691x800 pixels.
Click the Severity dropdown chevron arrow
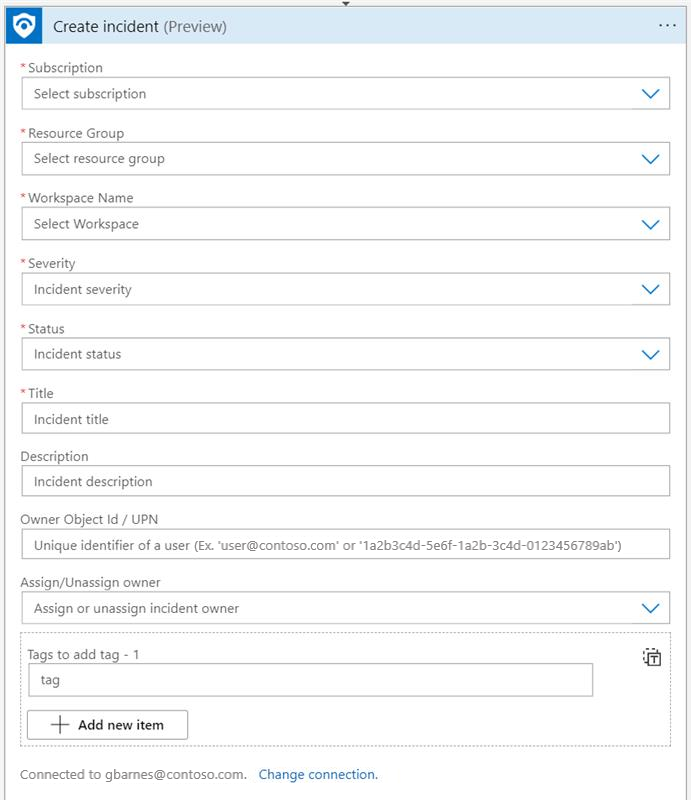coord(650,290)
